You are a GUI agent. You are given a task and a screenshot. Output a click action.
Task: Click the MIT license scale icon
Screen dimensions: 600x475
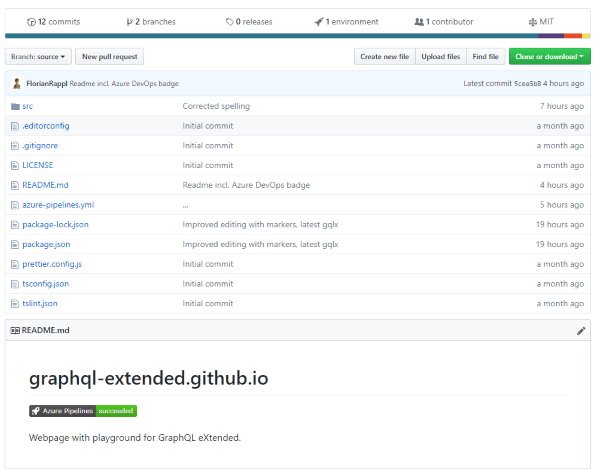click(533, 22)
